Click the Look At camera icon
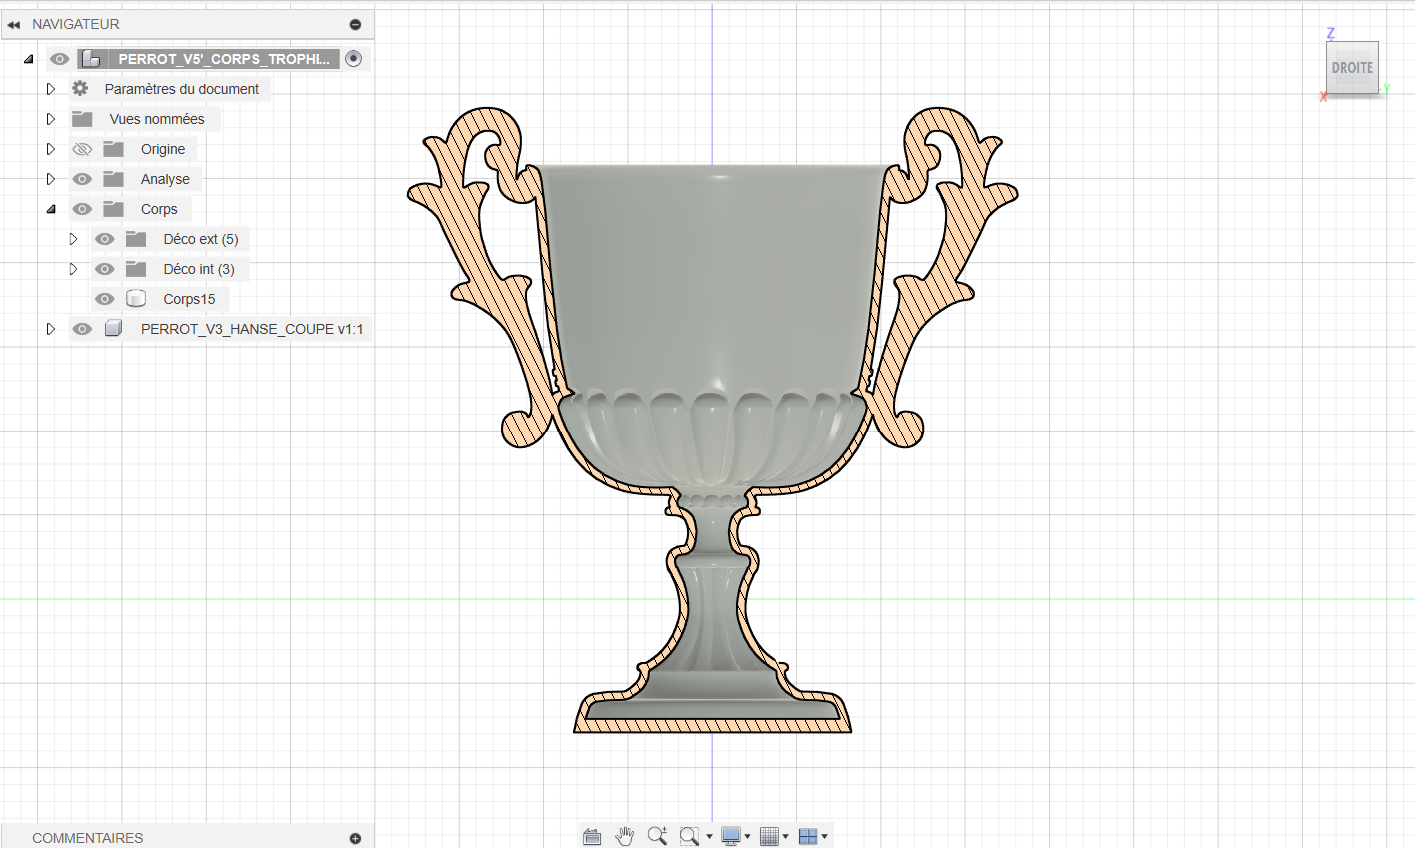 pos(592,836)
